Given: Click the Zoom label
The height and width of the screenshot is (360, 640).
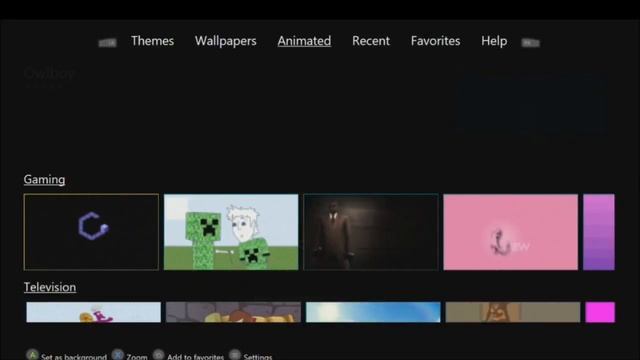Looking at the screenshot, I should pyautogui.click(x=137, y=357).
